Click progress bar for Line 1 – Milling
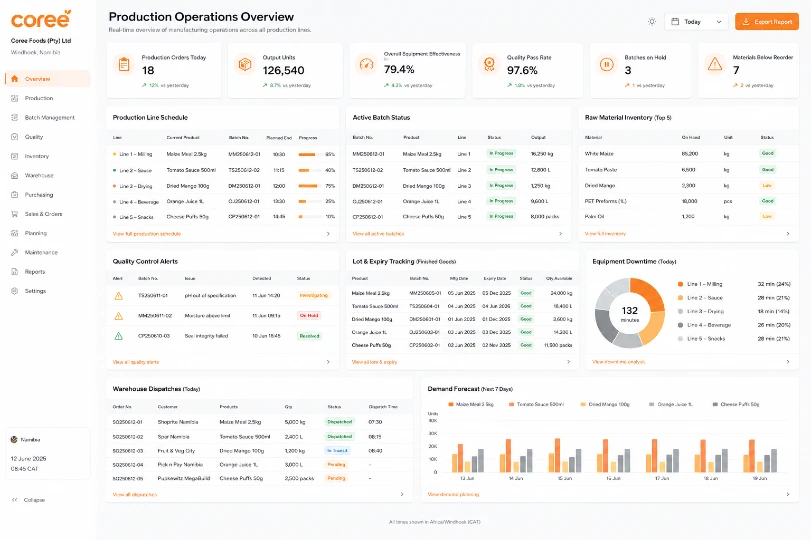 point(308,154)
